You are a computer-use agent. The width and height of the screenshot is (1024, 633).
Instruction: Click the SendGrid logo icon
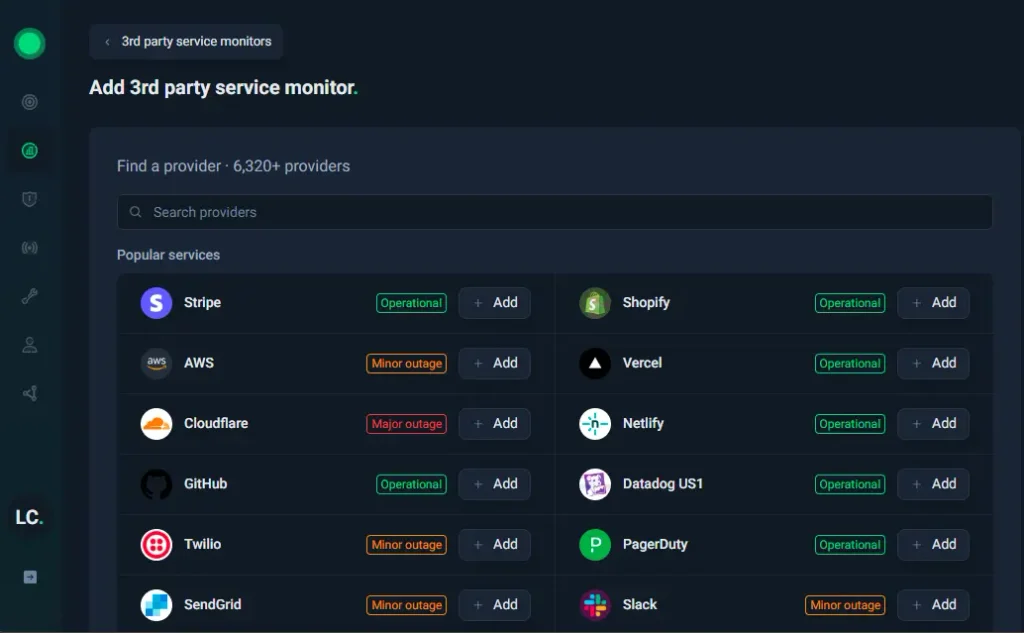156,605
